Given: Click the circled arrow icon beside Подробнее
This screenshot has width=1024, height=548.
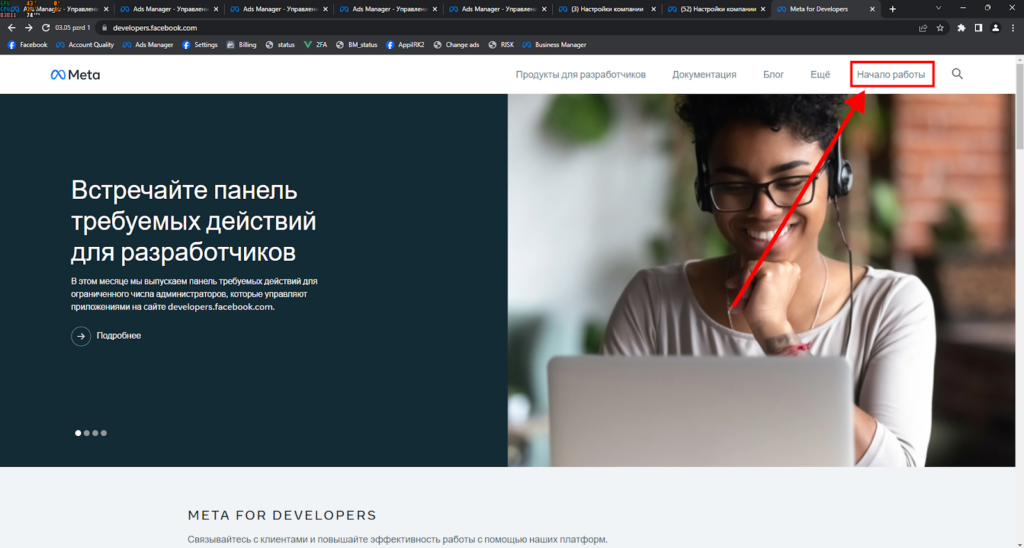Looking at the screenshot, I should pos(81,336).
